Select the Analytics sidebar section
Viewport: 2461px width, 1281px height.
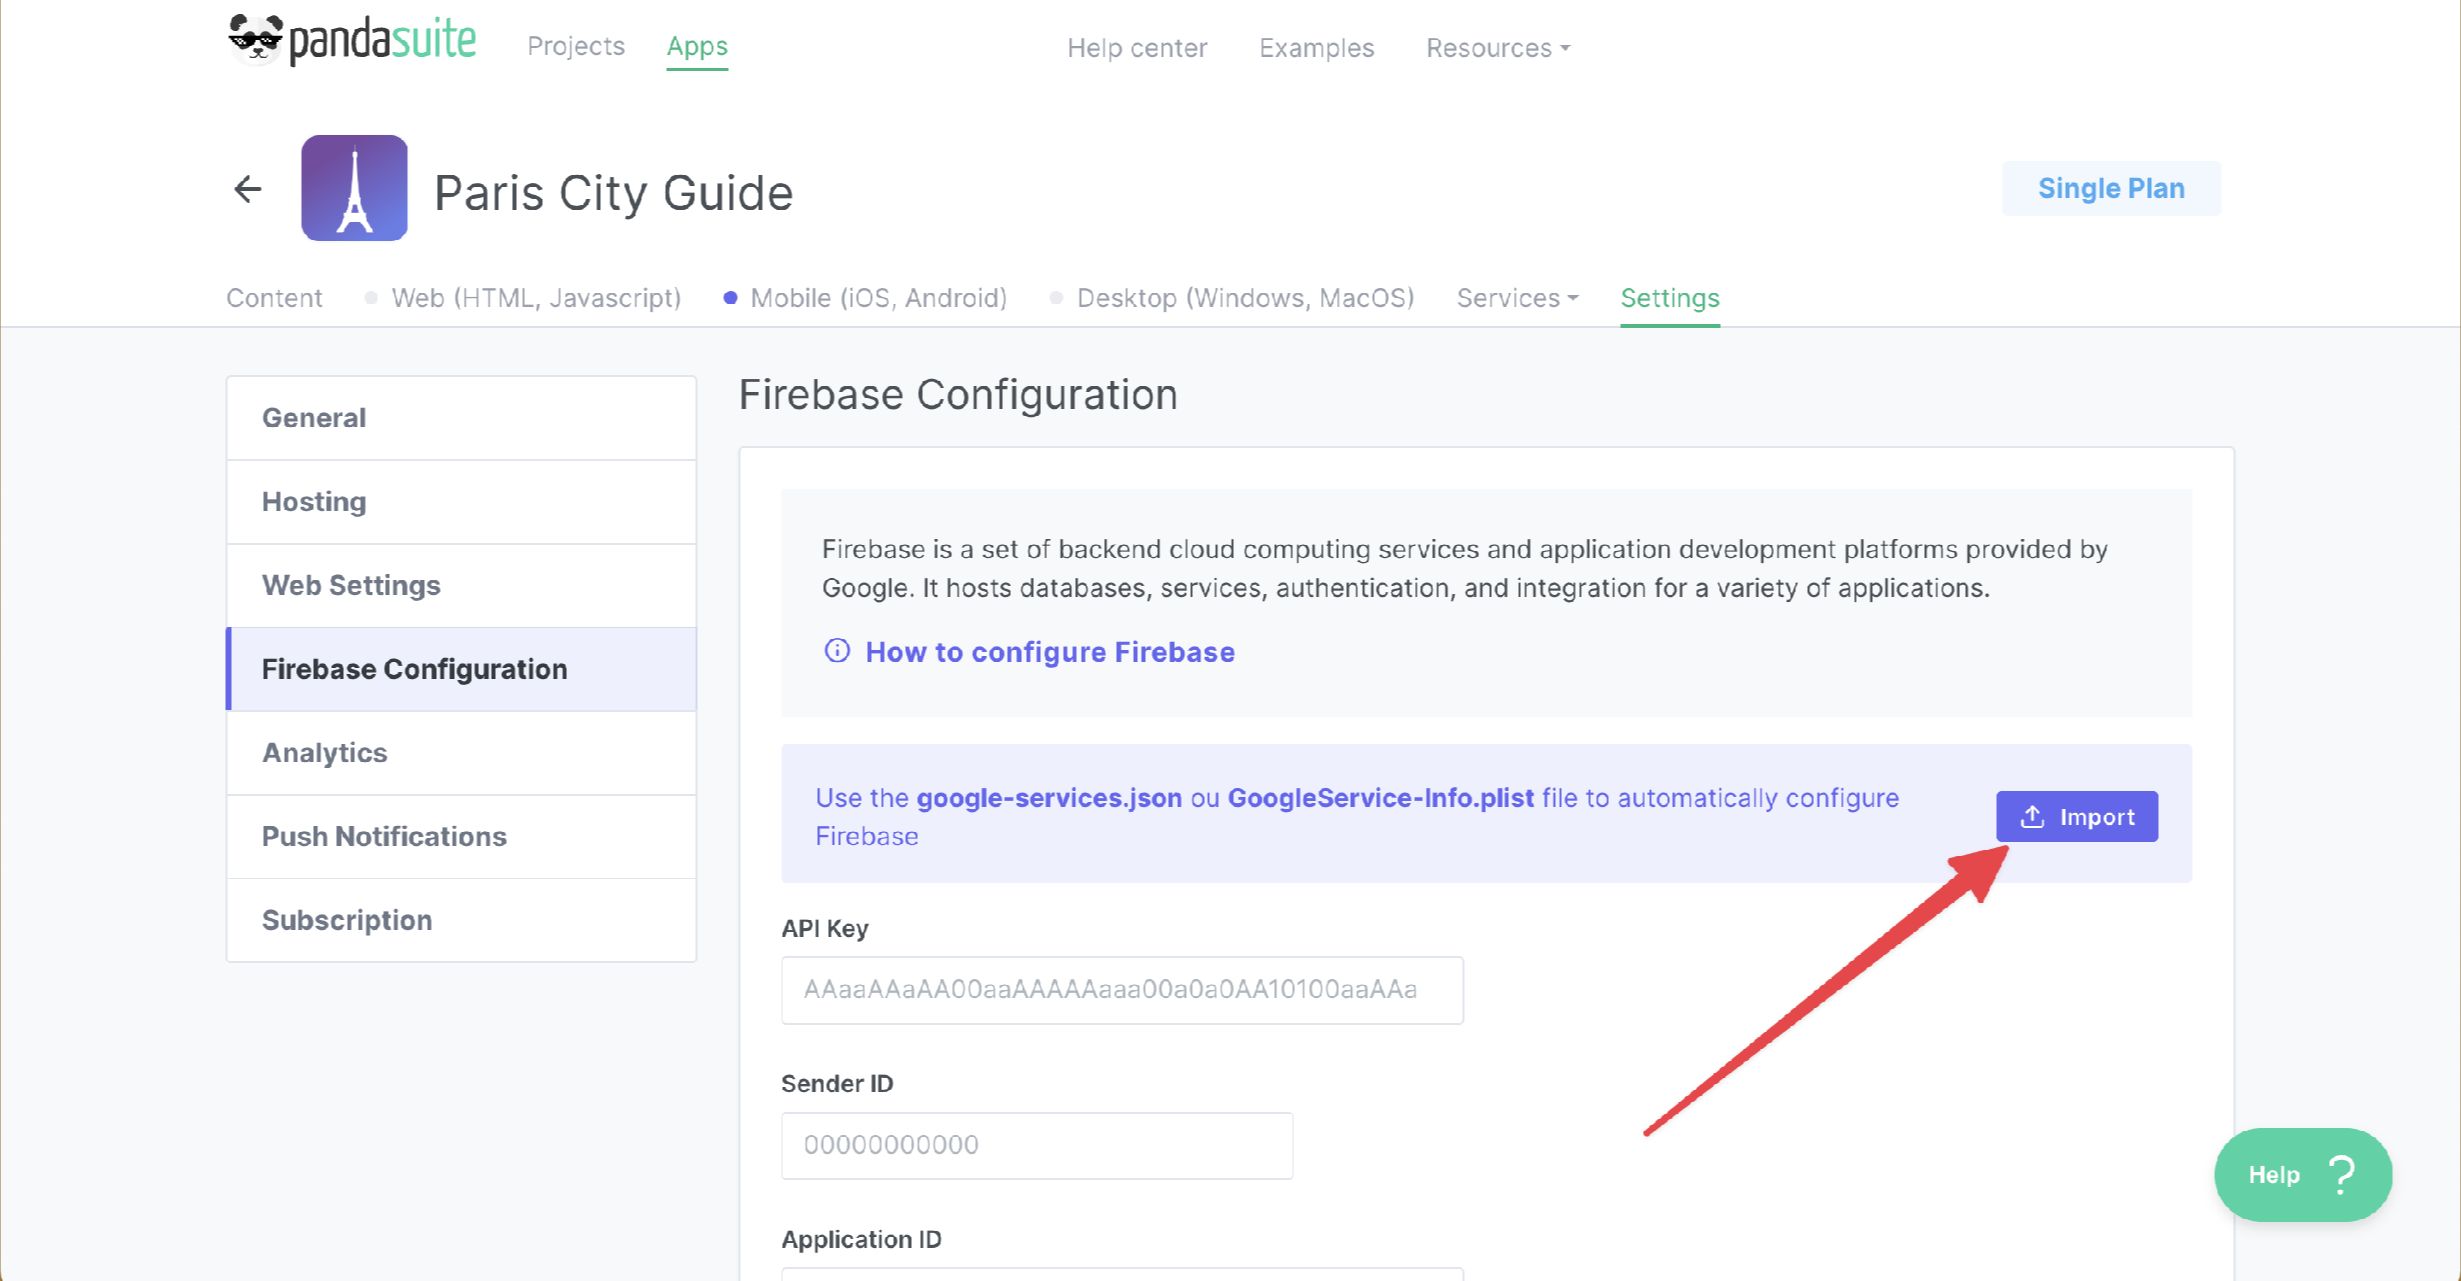point(324,753)
